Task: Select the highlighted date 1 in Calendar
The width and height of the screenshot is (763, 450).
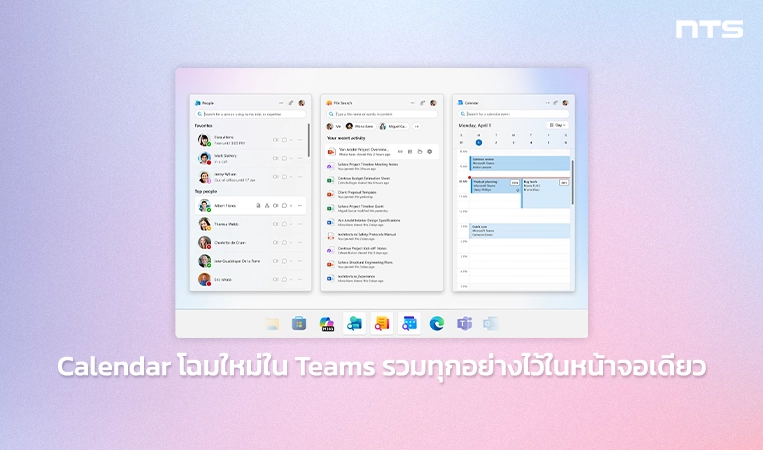Action: click(x=479, y=143)
